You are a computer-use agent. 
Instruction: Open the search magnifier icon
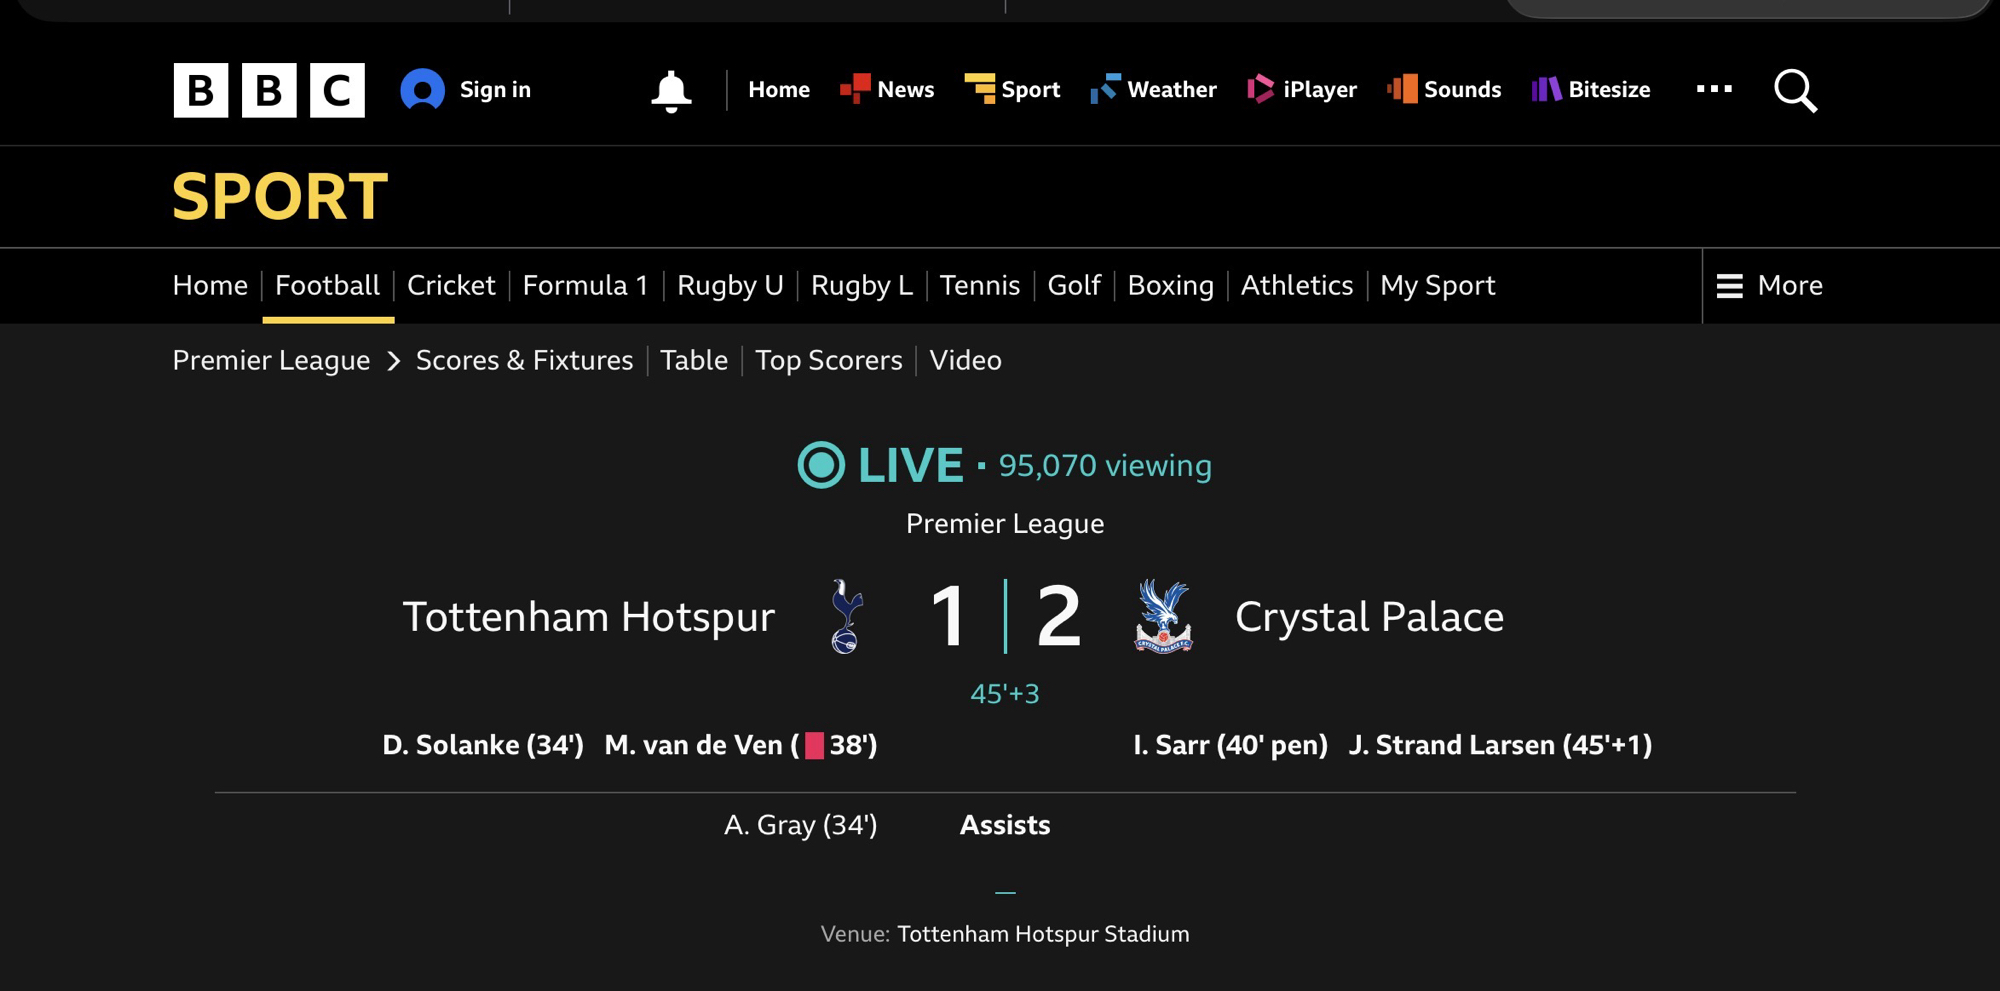point(1795,91)
